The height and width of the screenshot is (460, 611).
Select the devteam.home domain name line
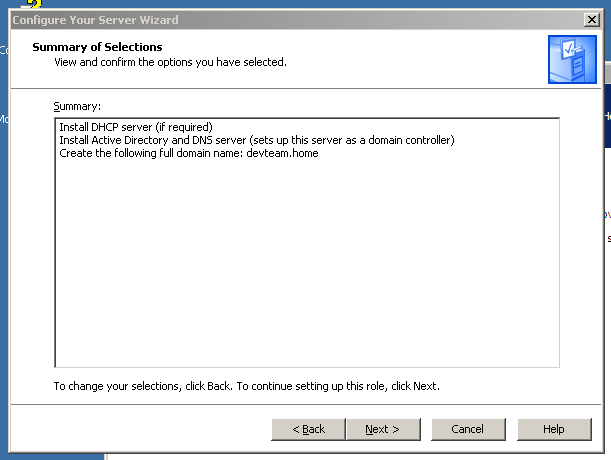pos(188,153)
